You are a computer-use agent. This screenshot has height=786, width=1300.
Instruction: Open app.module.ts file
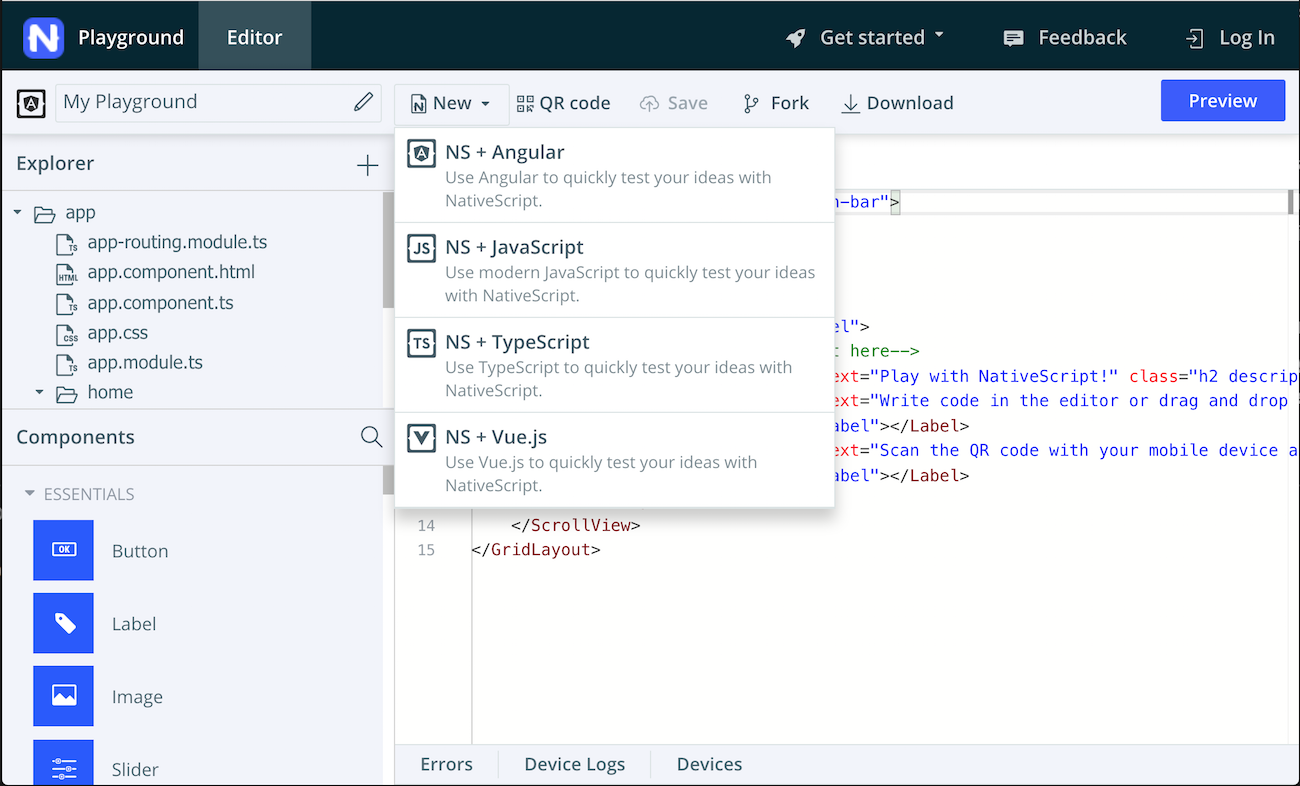145,363
